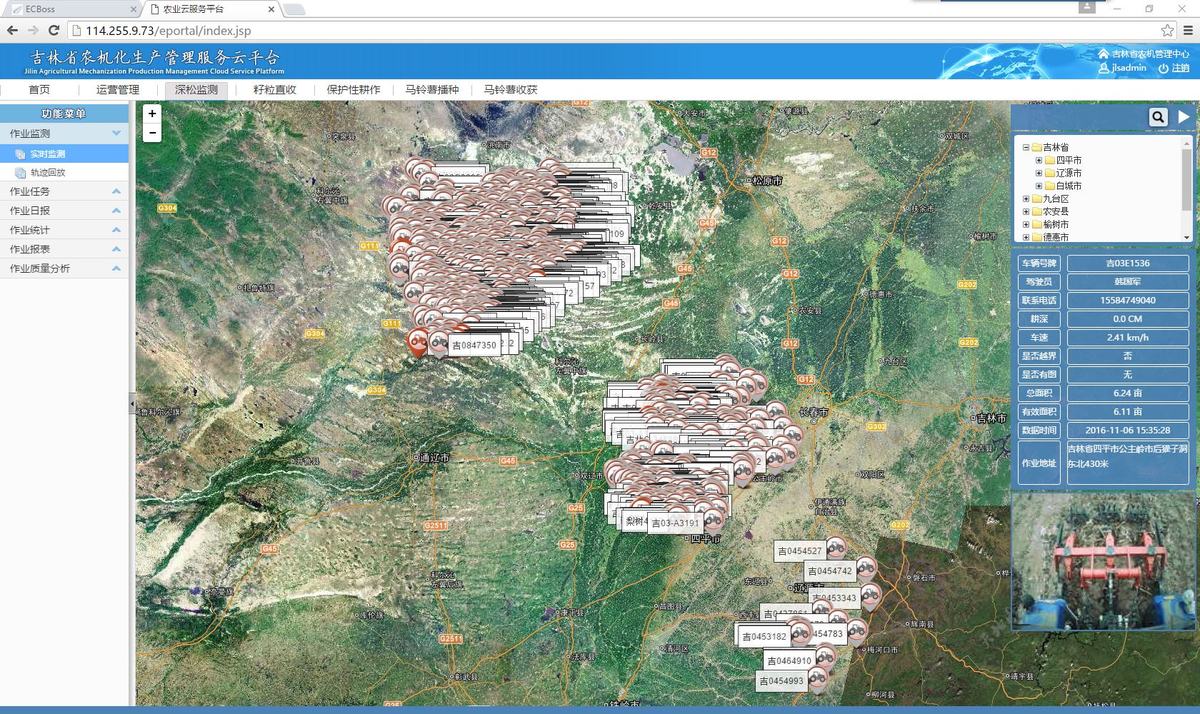Open the 马铃薯收获 navigation tab
Viewport: 1200px width, 714px height.
coord(511,90)
